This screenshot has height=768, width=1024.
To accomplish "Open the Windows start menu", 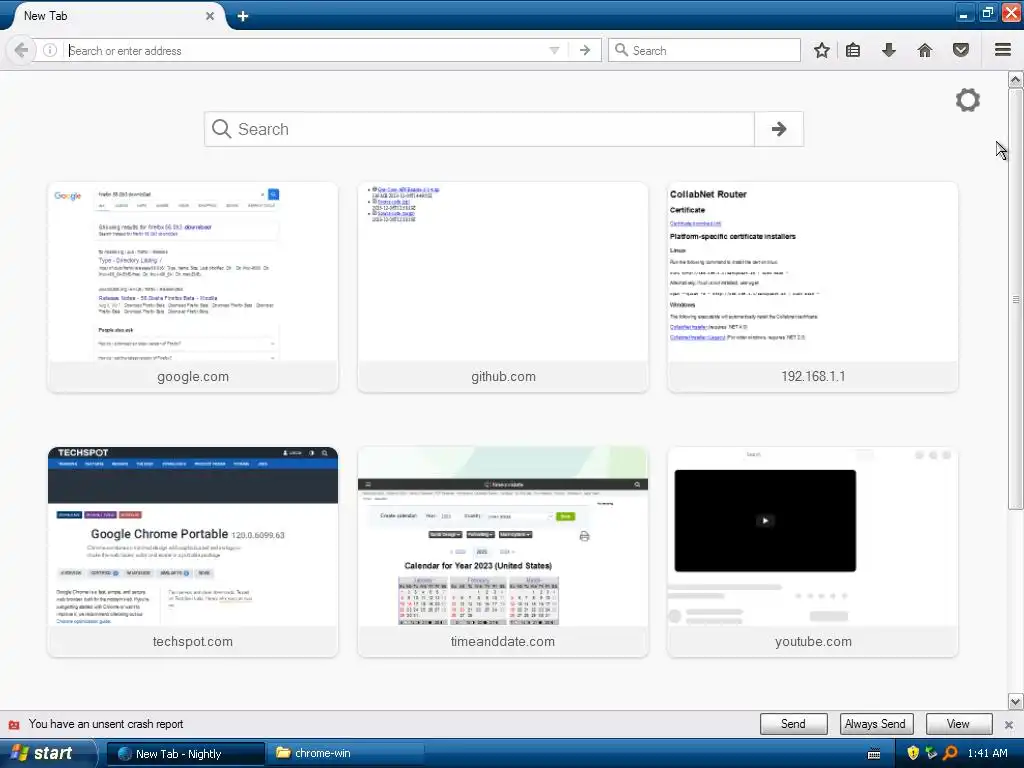I will (48, 753).
